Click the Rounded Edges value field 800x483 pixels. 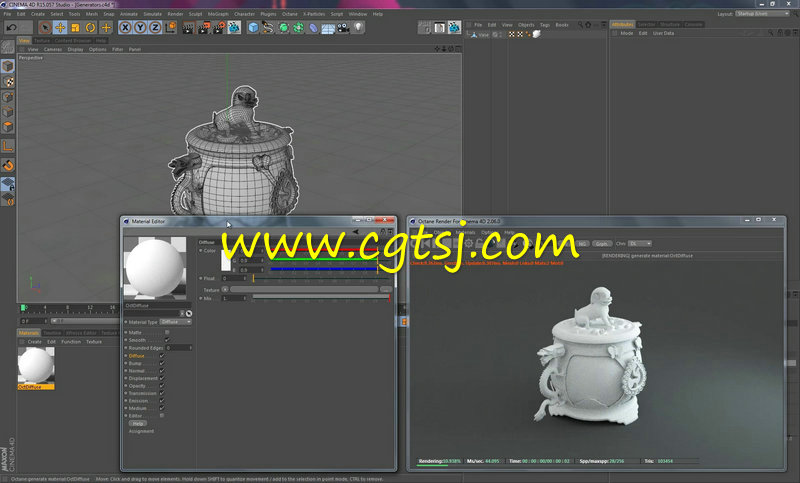[179, 348]
